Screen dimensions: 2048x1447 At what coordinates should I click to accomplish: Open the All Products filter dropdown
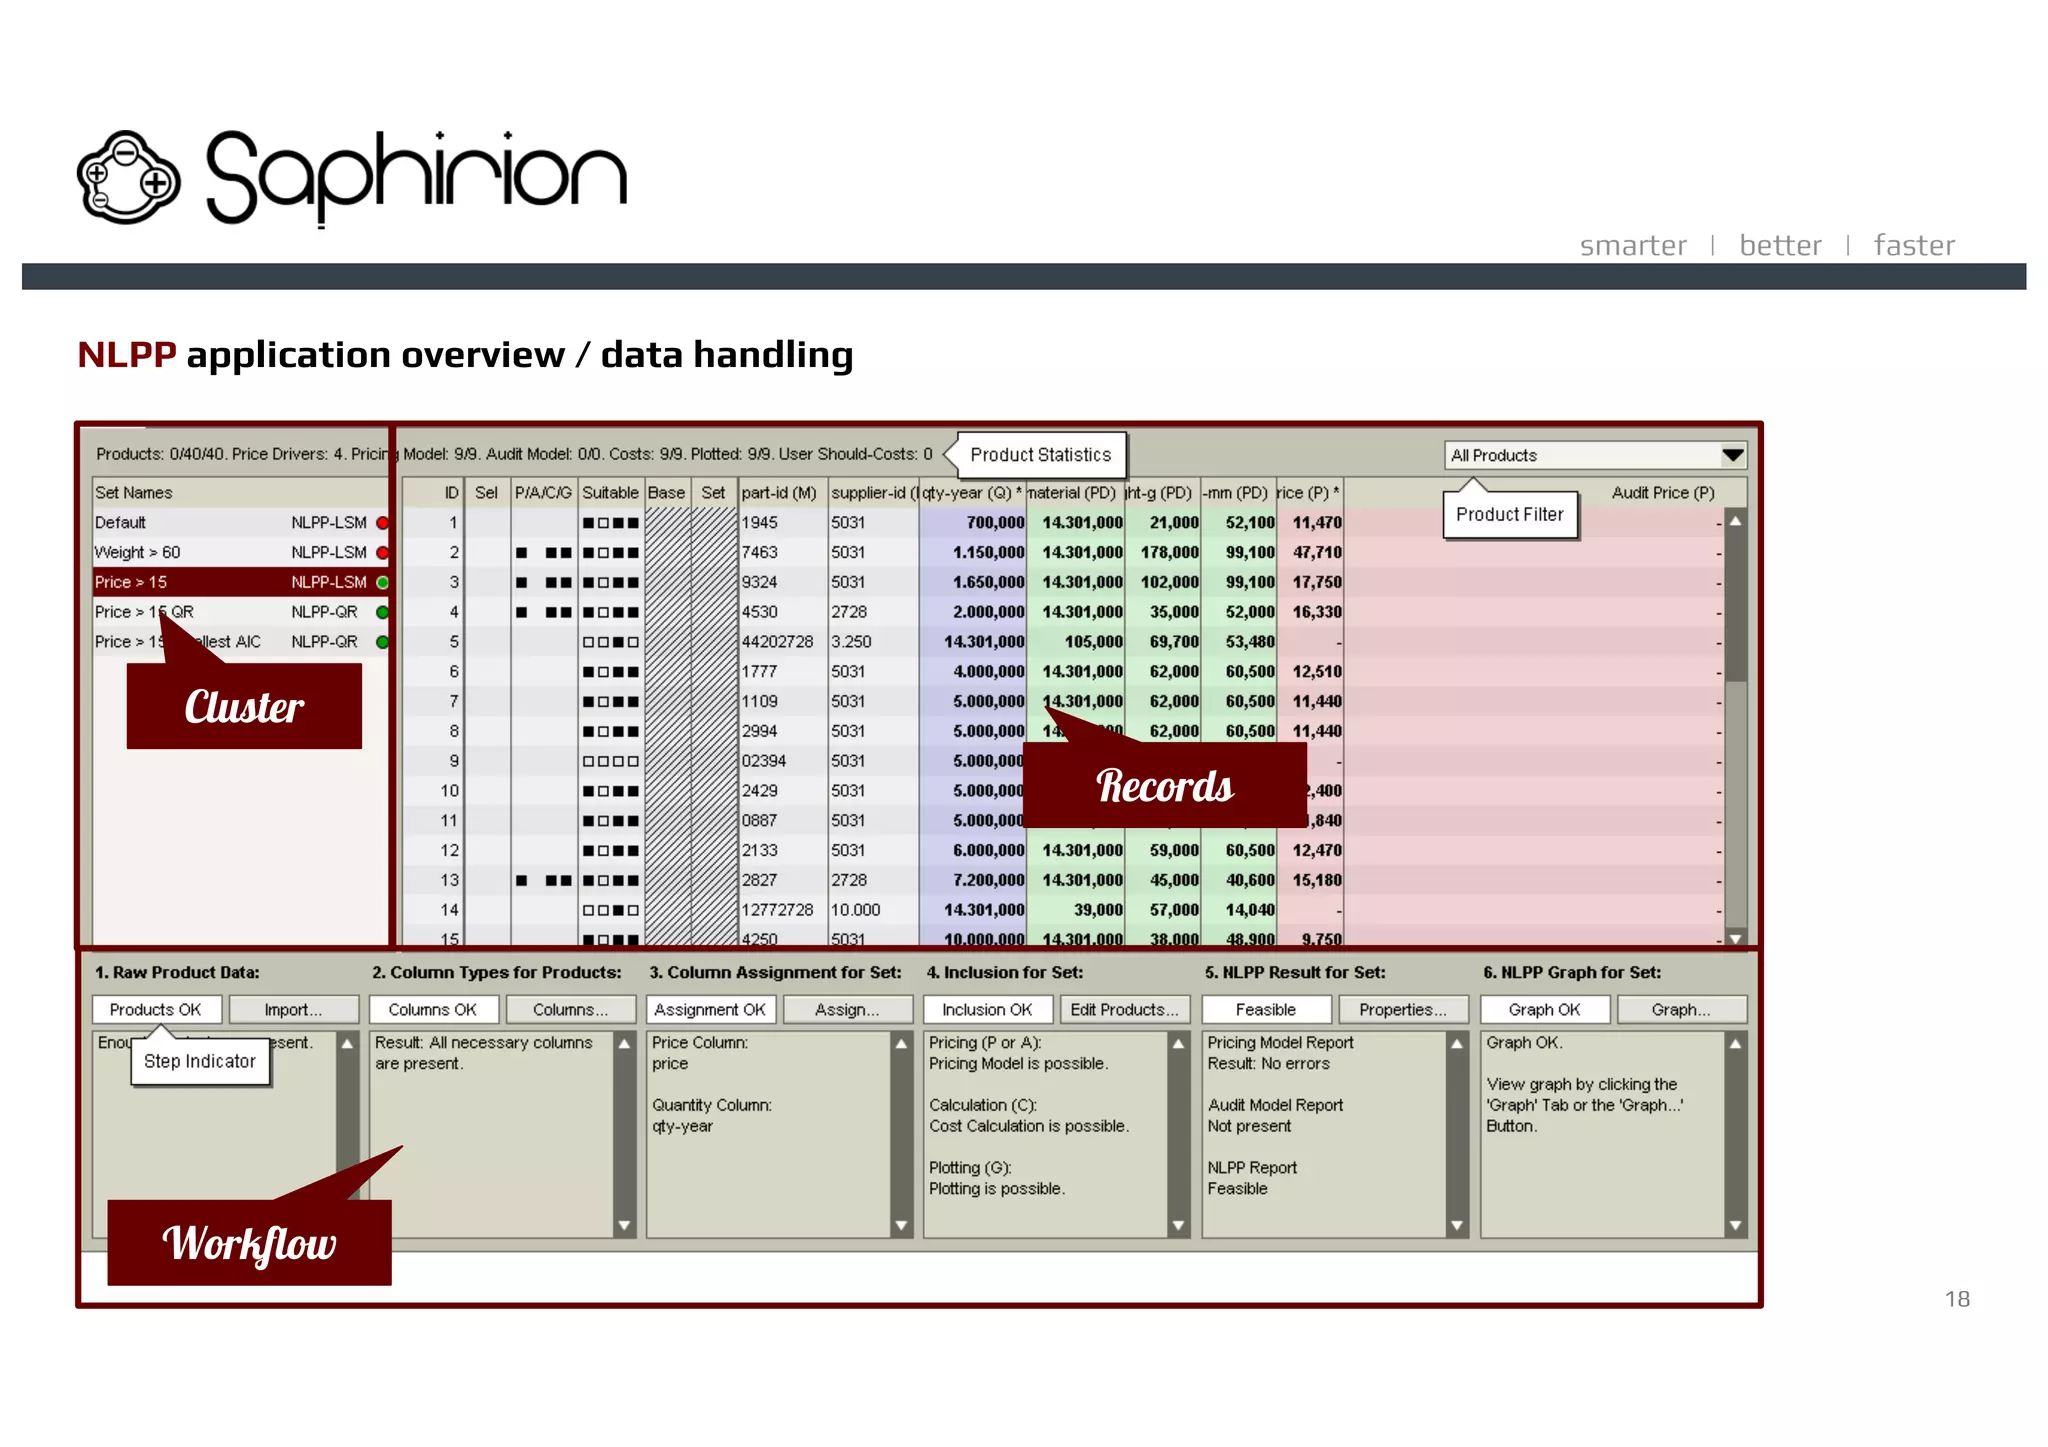(1582, 456)
